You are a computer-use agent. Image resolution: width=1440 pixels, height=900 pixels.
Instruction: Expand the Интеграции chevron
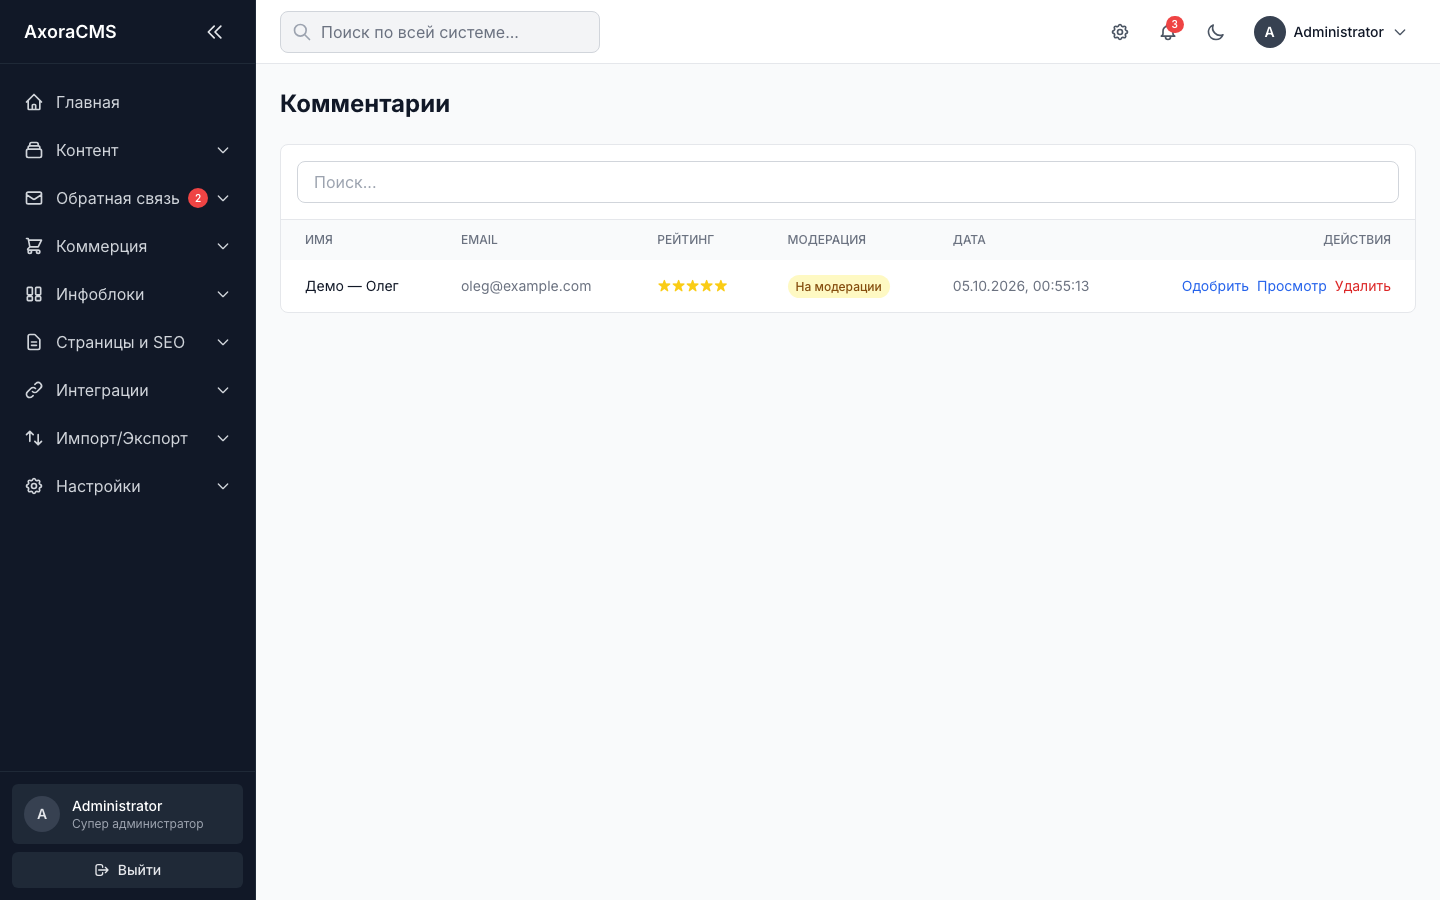point(223,390)
